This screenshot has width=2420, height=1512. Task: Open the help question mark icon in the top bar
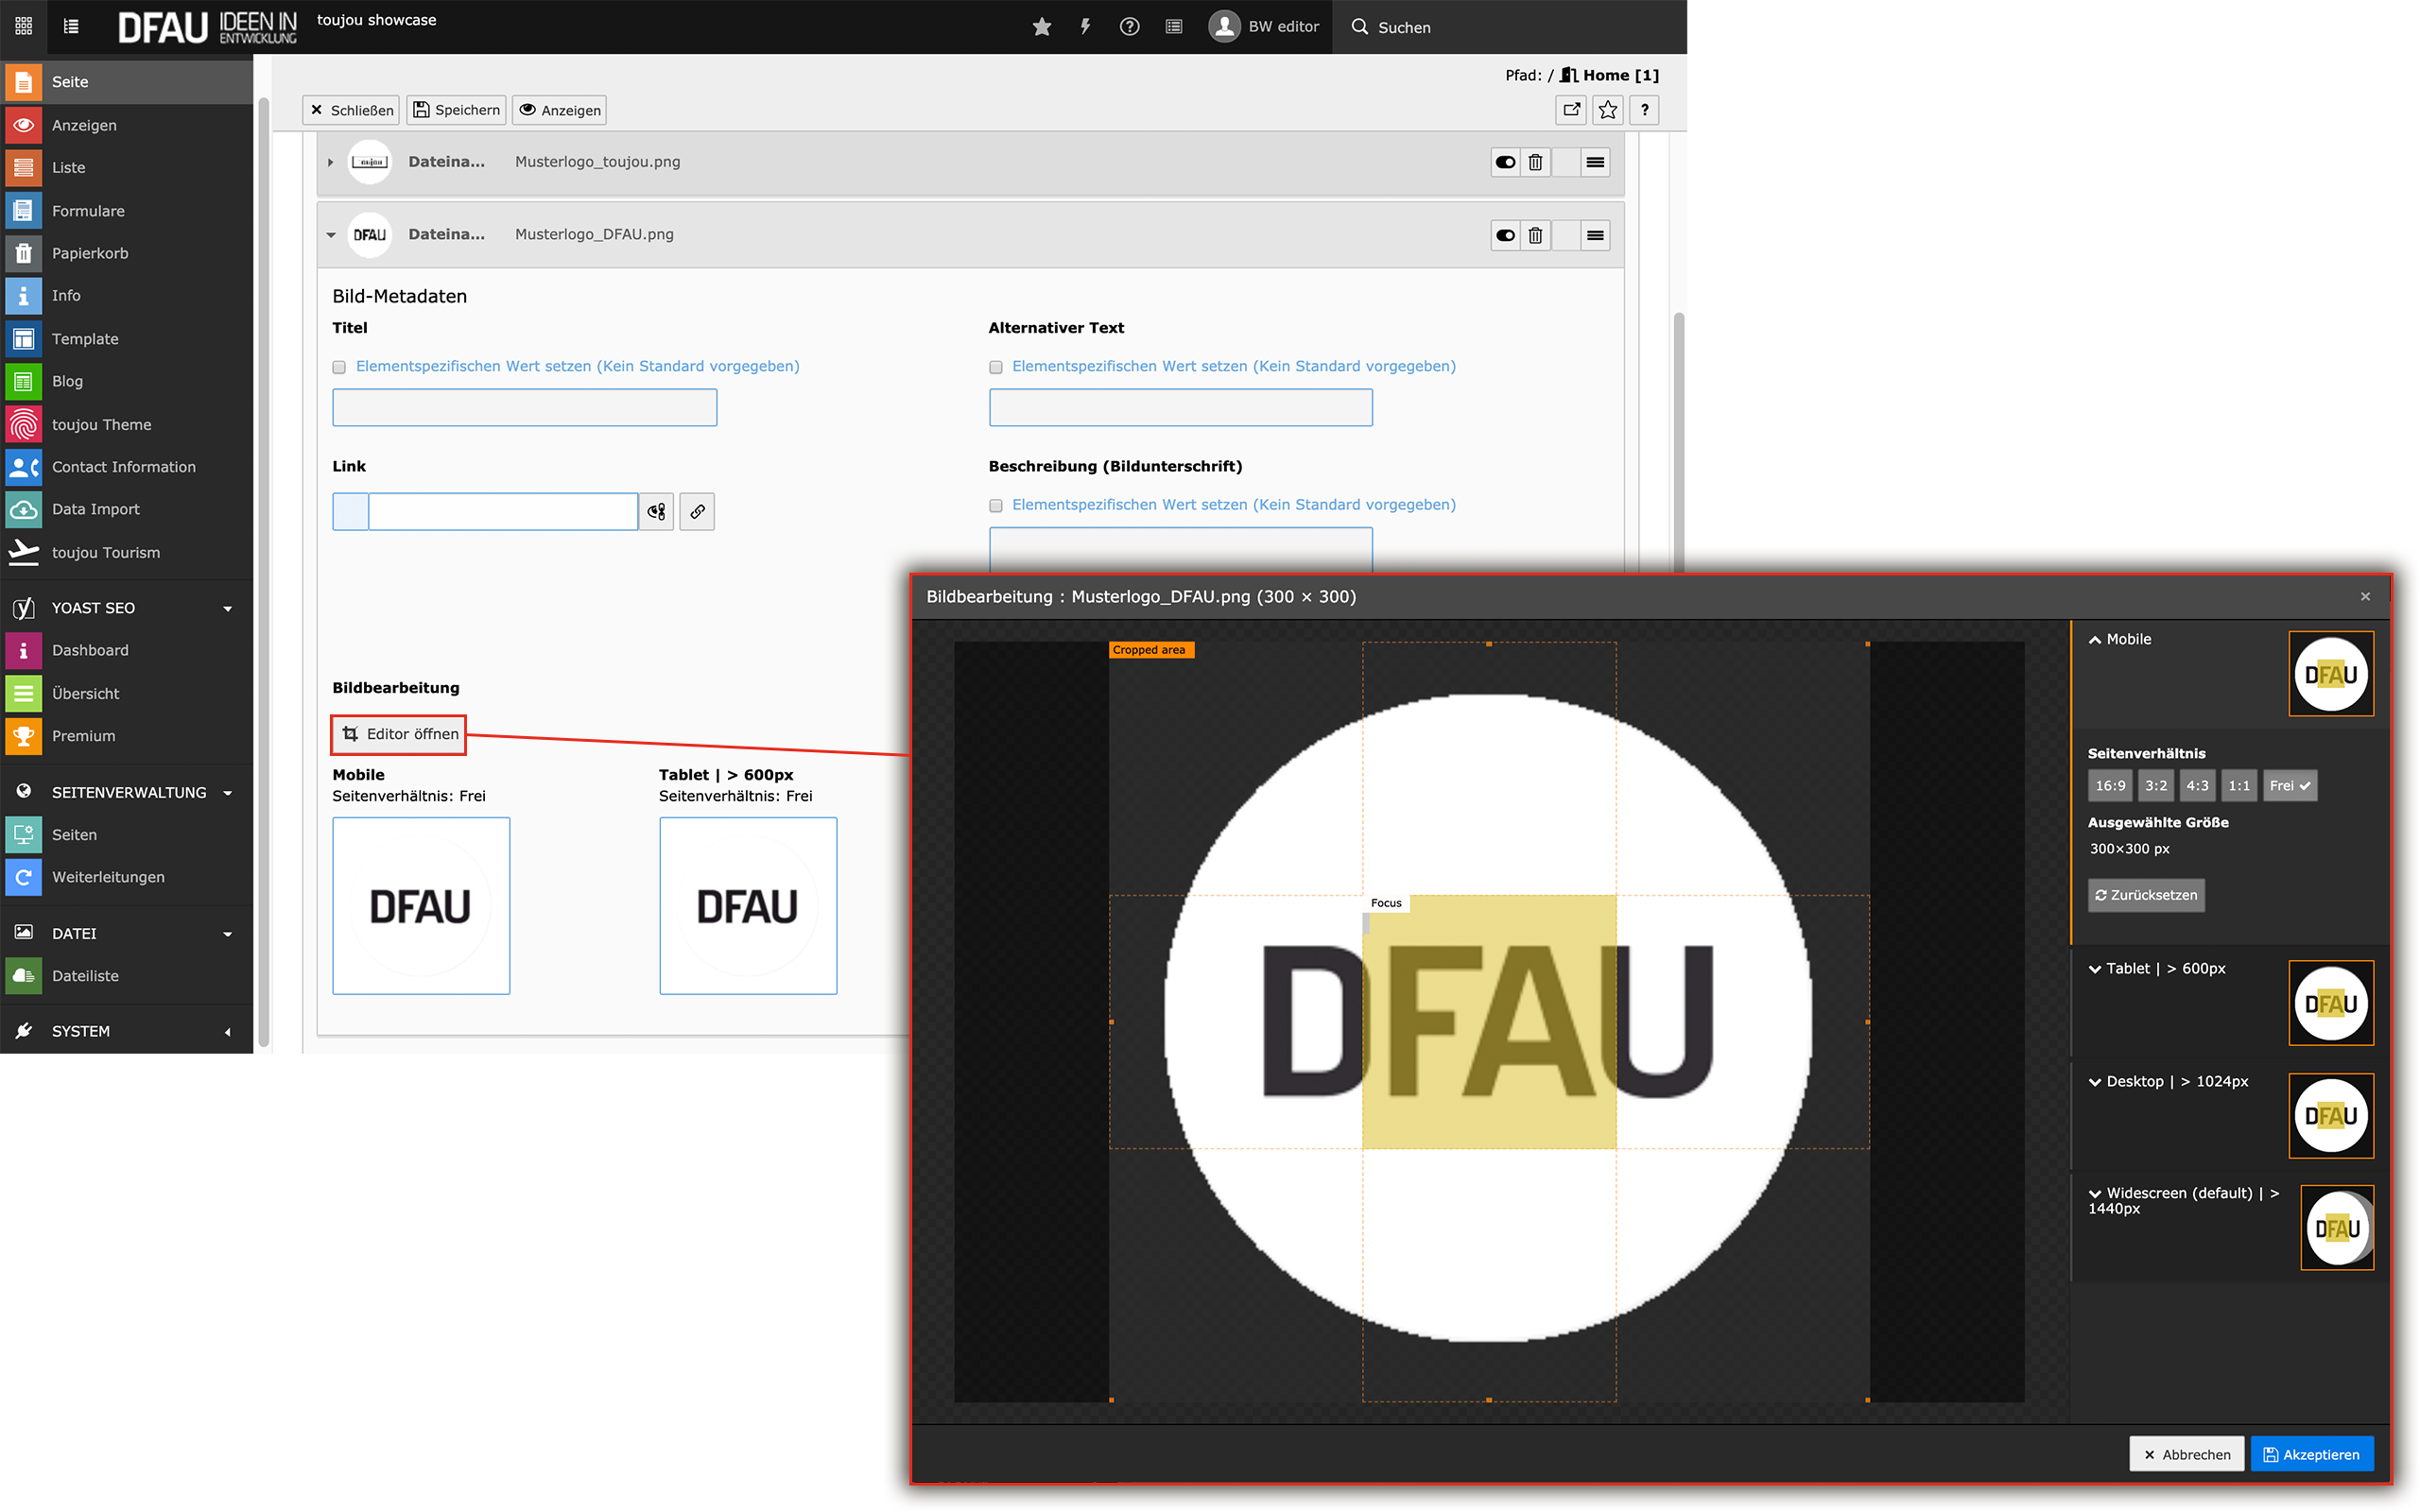coord(1129,27)
